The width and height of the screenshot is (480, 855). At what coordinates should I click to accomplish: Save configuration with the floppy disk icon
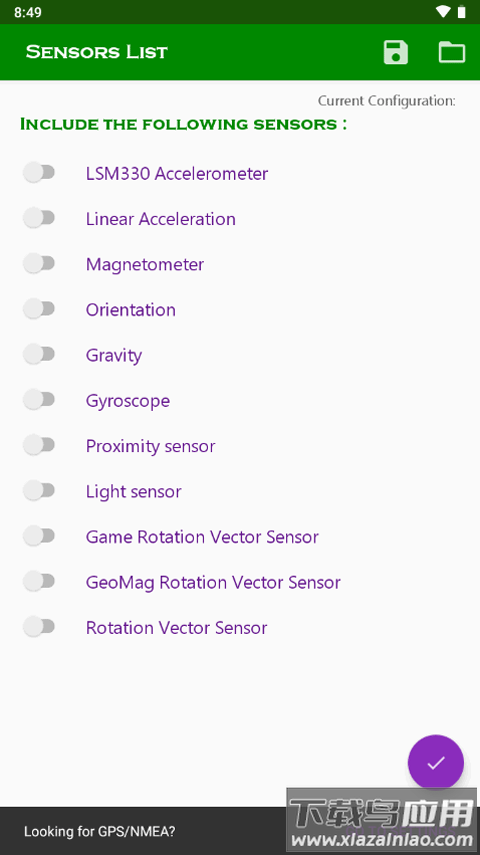(395, 52)
